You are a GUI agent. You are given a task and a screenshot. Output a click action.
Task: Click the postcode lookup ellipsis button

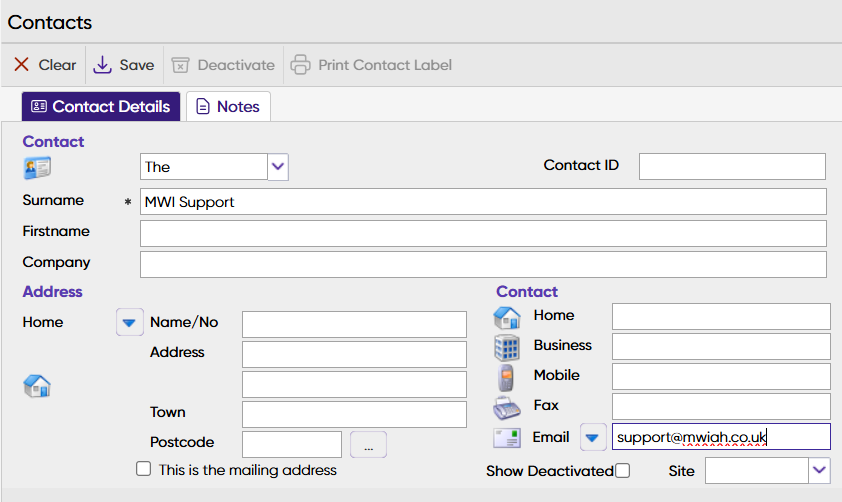(x=368, y=445)
